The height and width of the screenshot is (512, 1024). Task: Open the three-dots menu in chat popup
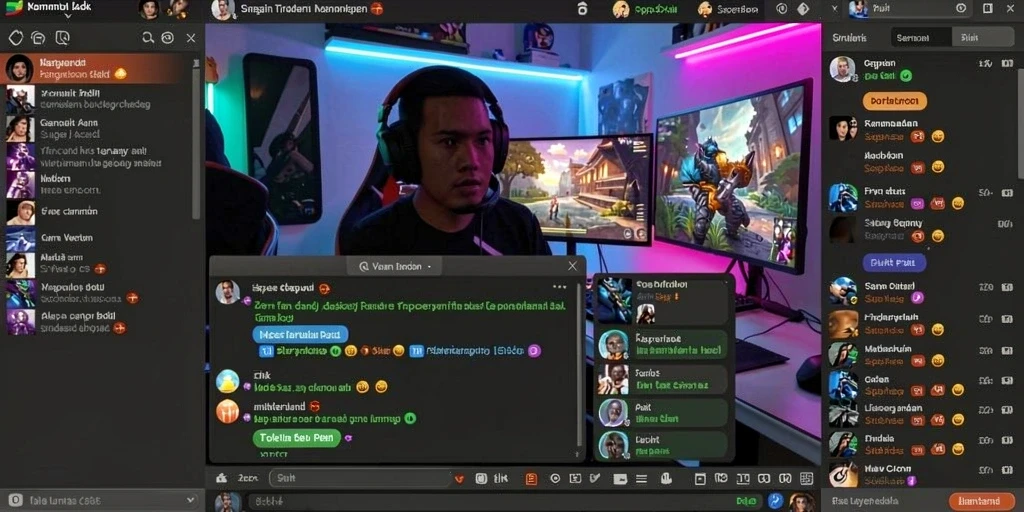coord(560,287)
